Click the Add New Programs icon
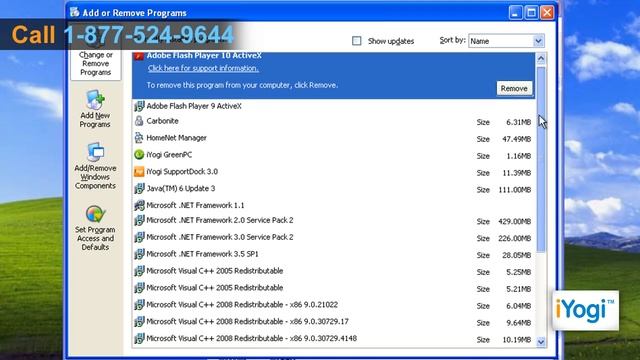The width and height of the screenshot is (640, 360). tap(95, 100)
